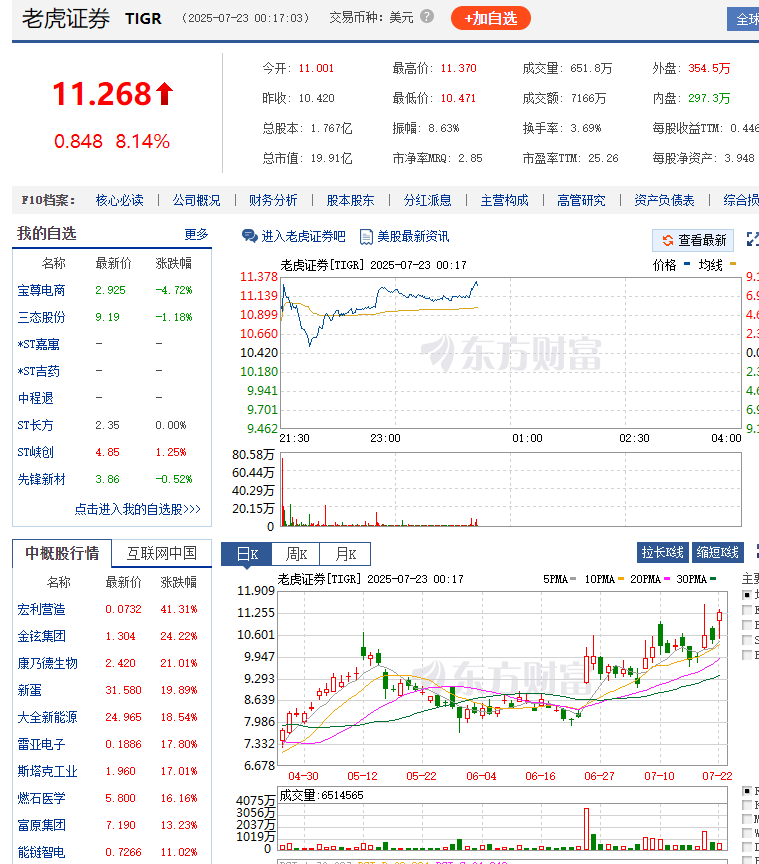Click the 市盈率TTM value 25.26

tap(603, 159)
